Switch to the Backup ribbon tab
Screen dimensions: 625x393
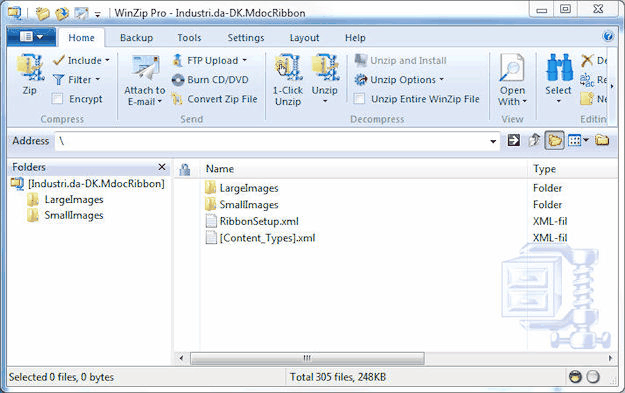pyautogui.click(x=136, y=38)
